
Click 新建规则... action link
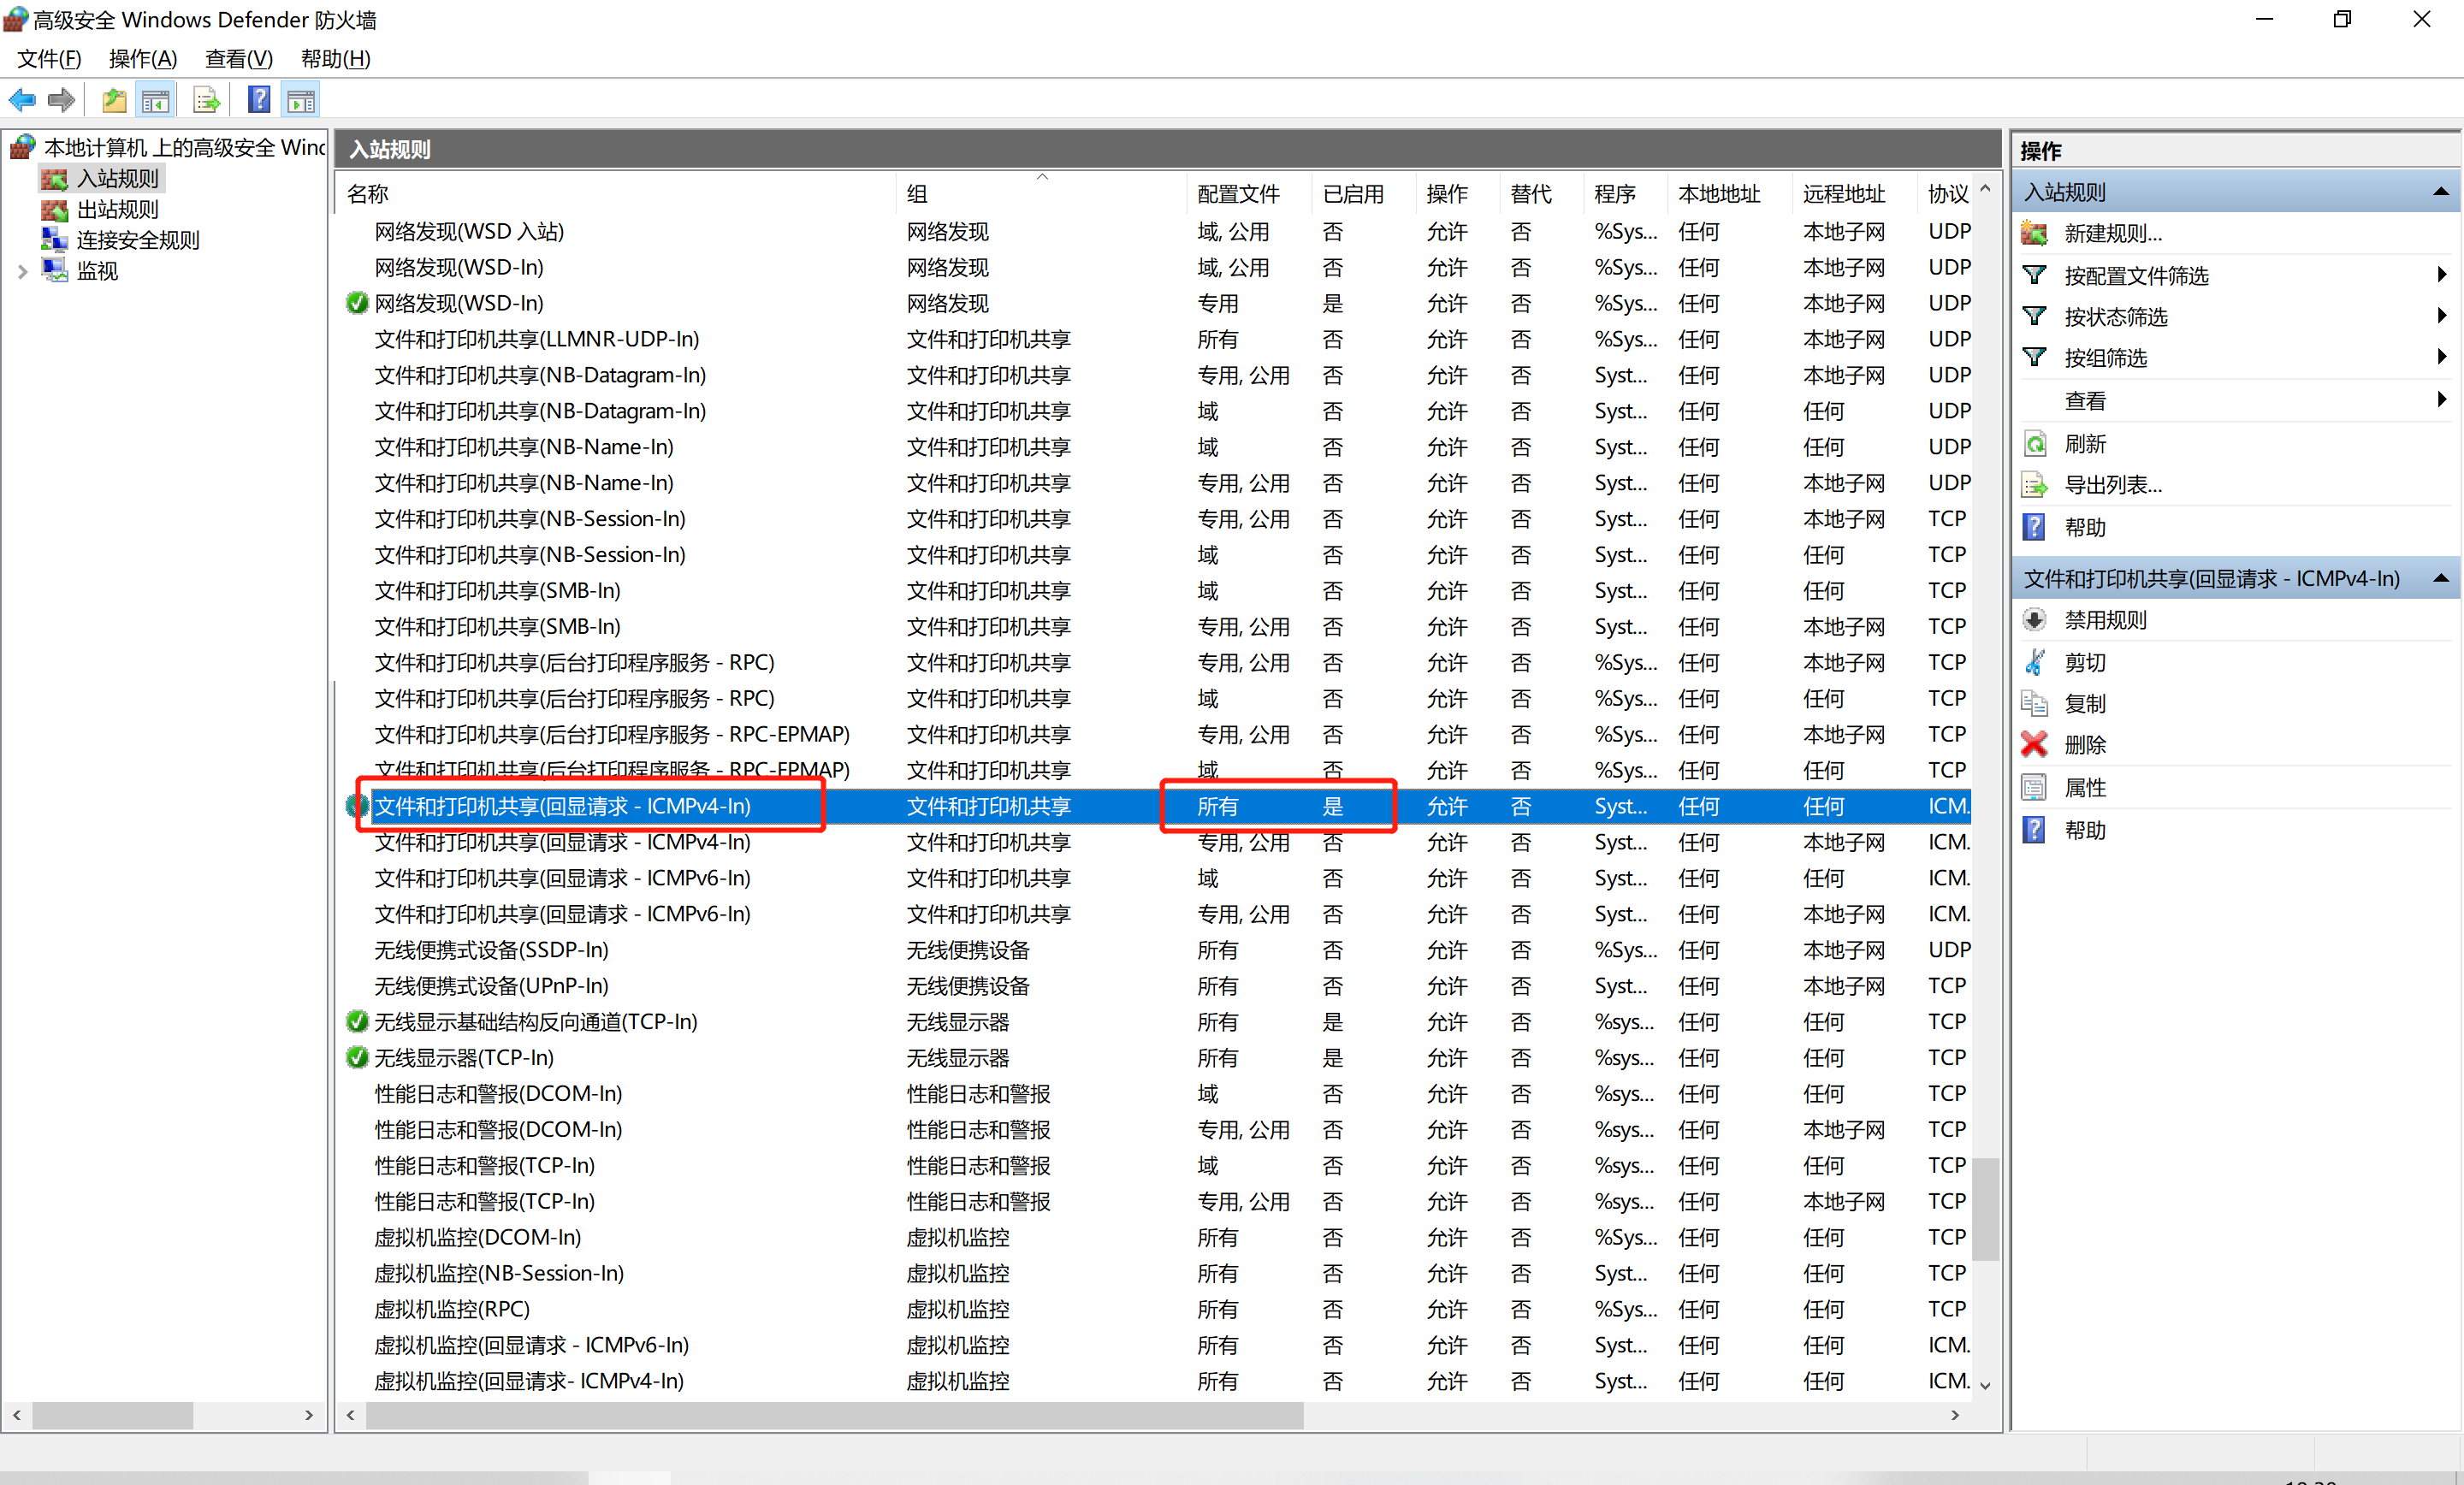pyautogui.click(x=2113, y=233)
